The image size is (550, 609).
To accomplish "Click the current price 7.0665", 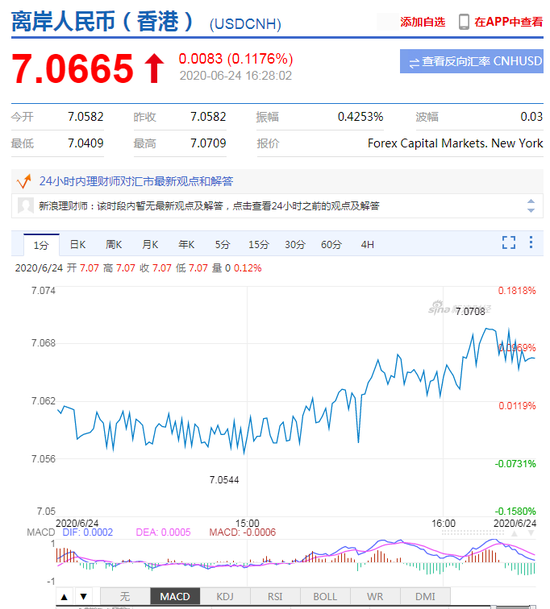I will coord(73,68).
